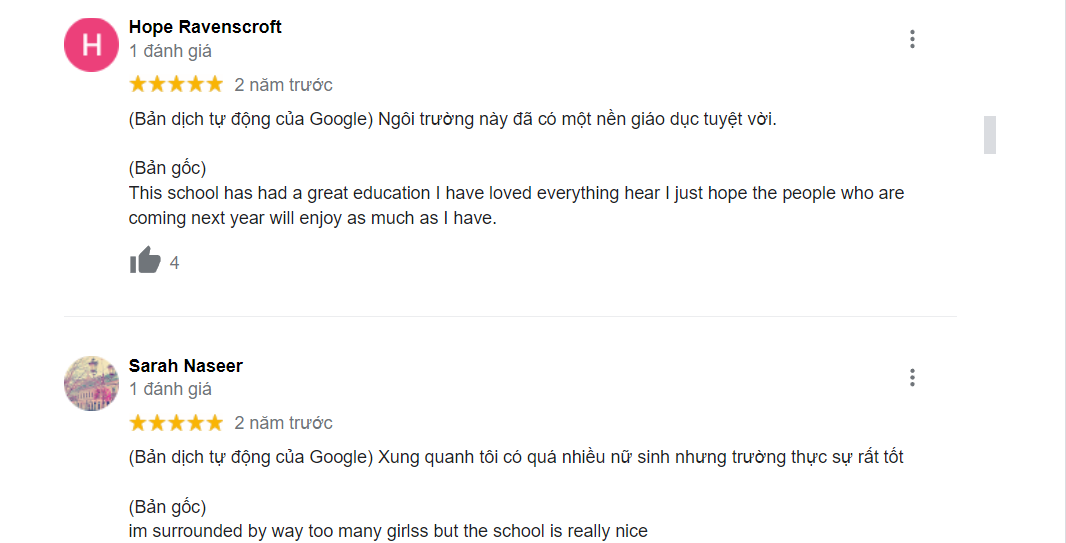The image size is (1066, 543).
Task: Click the five-star rating on Hope's review
Action: pyautogui.click(x=176, y=84)
